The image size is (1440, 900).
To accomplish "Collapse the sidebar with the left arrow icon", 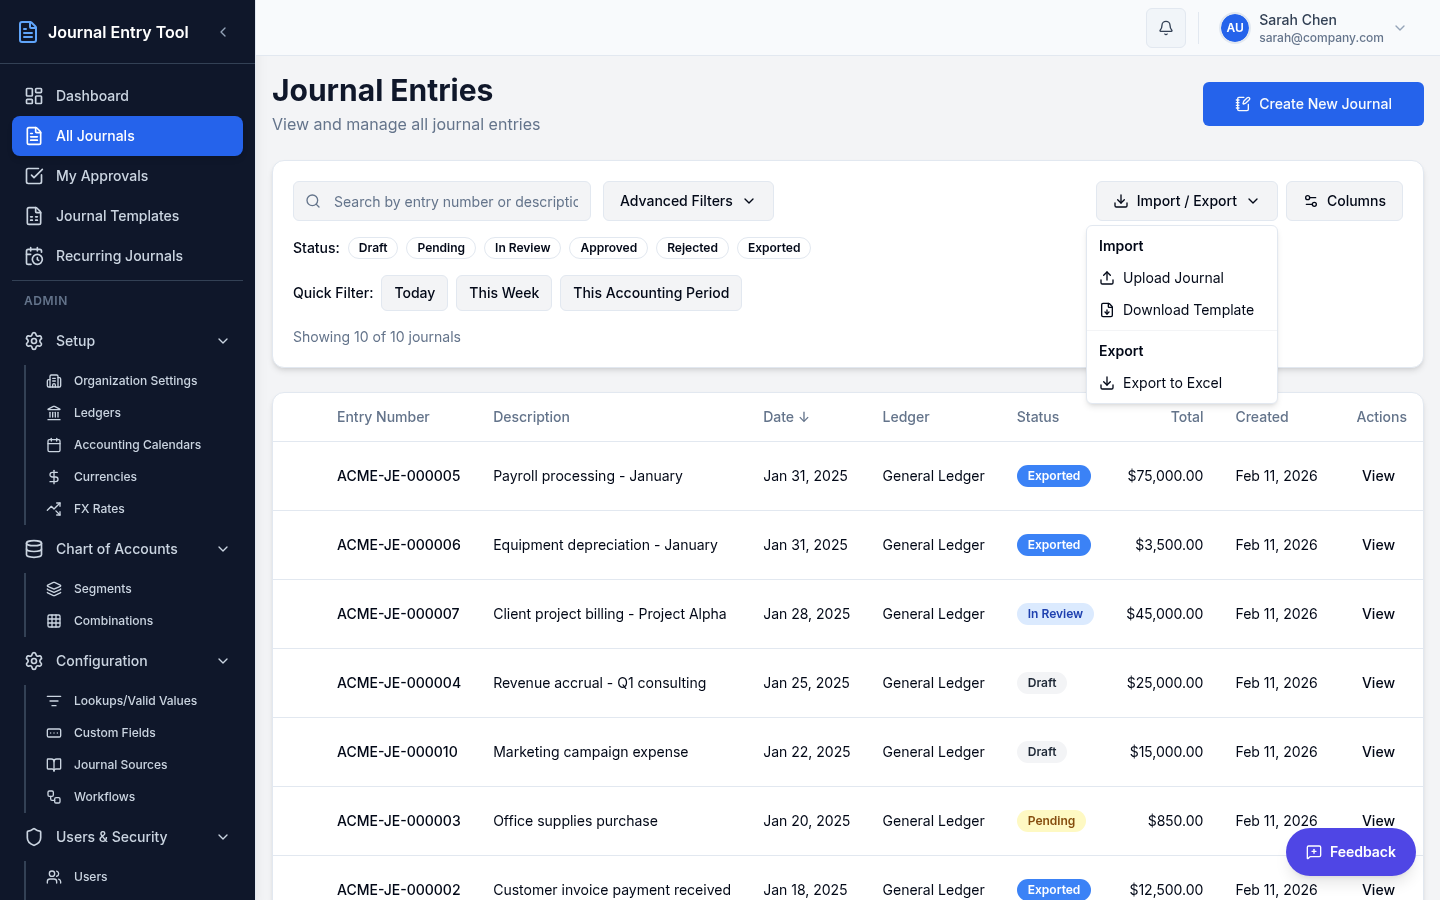I will (223, 31).
